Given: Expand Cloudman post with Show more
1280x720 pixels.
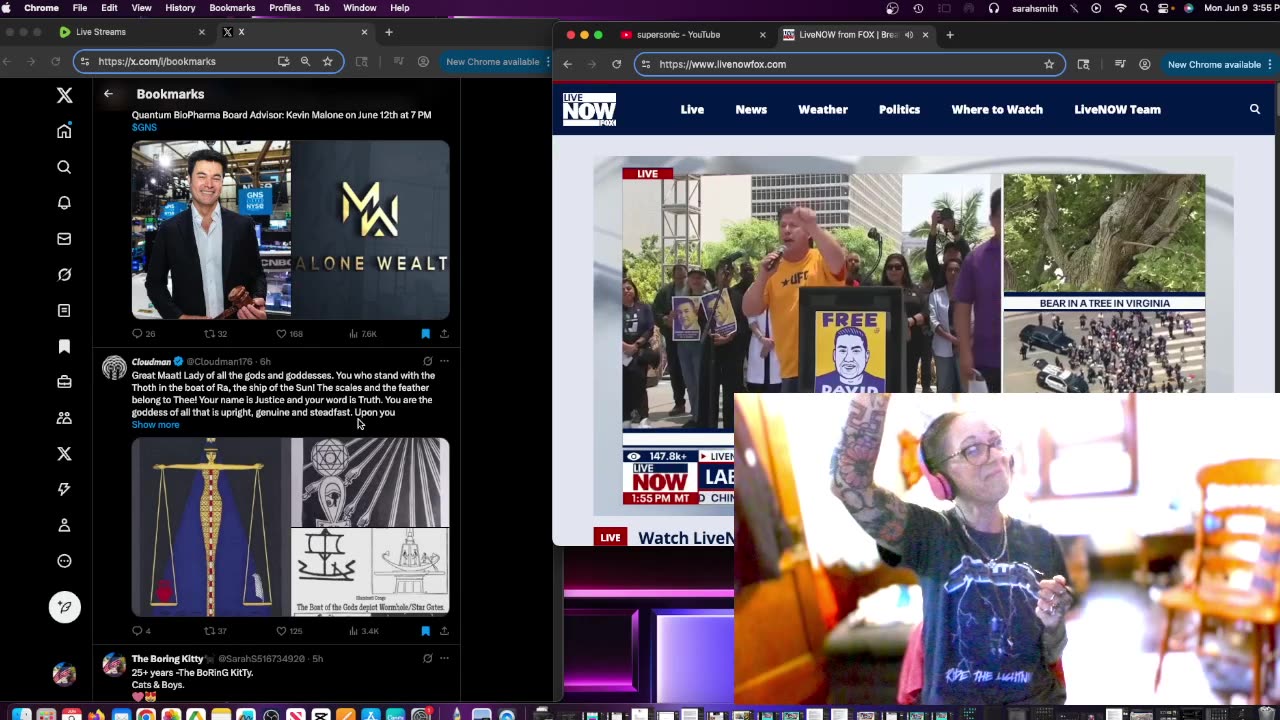Looking at the screenshot, I should [x=155, y=425].
